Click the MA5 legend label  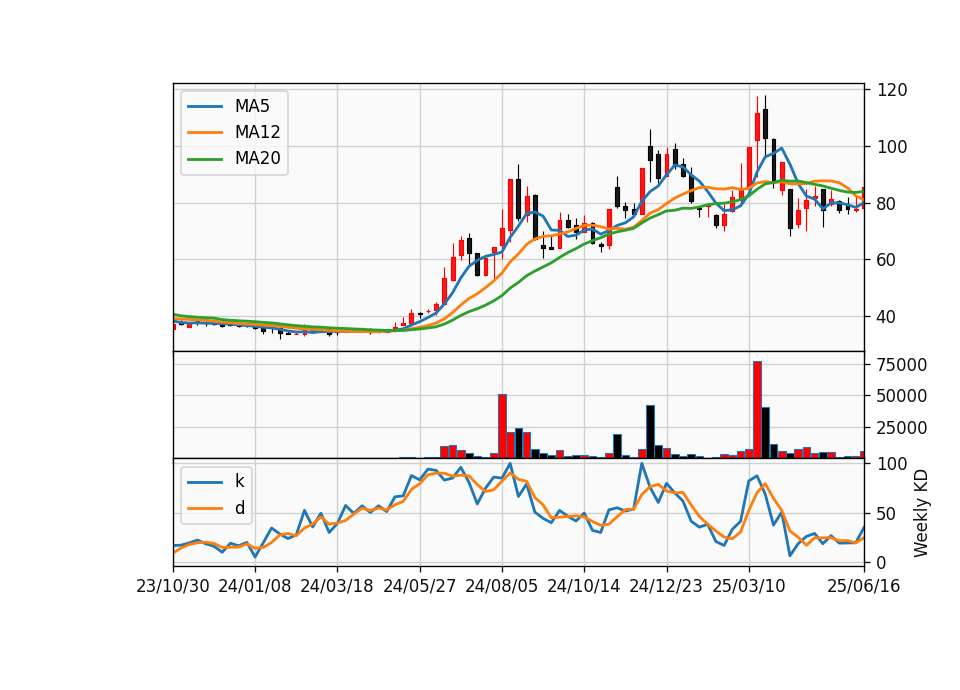coord(252,106)
